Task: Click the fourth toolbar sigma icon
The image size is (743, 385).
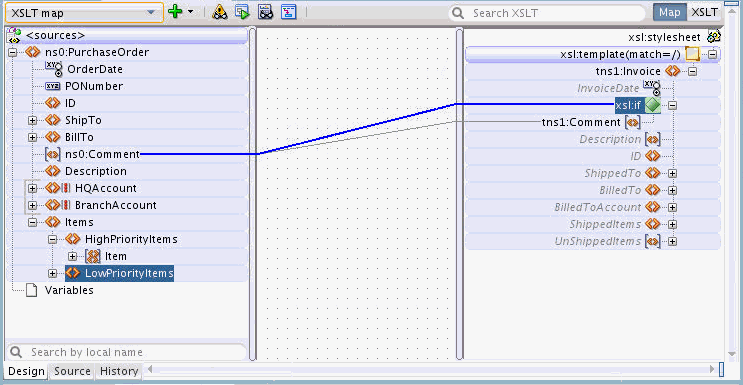Action: [288, 12]
